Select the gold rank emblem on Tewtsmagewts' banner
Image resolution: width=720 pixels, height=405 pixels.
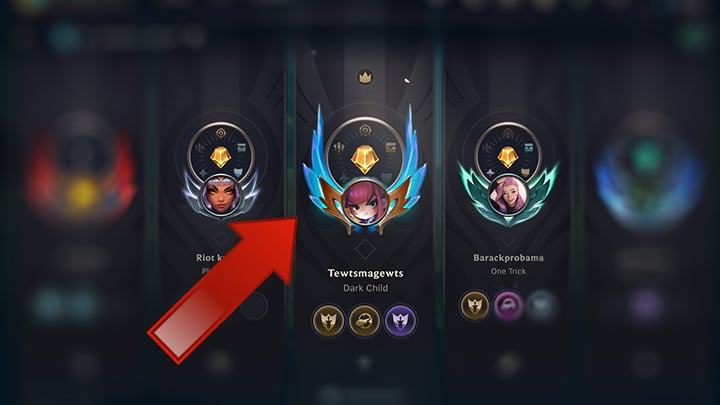pos(364,159)
